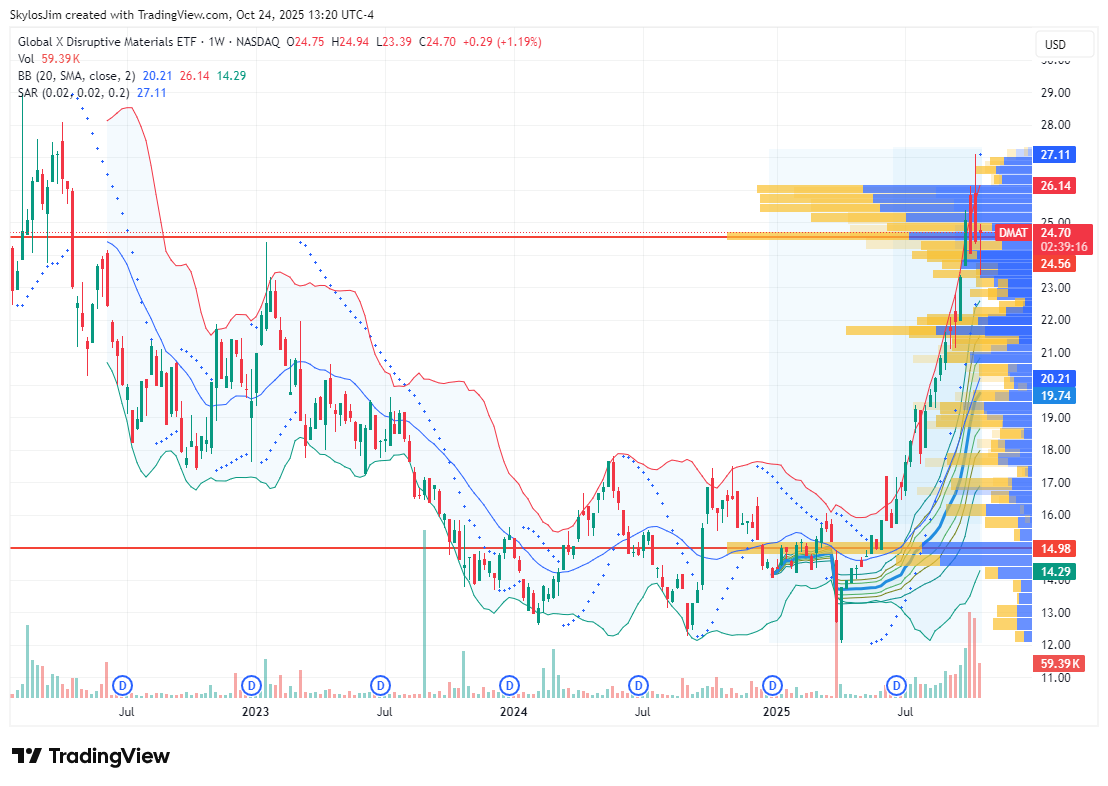
Task: Click the 21.00 tick on price axis
Action: pyautogui.click(x=1055, y=353)
